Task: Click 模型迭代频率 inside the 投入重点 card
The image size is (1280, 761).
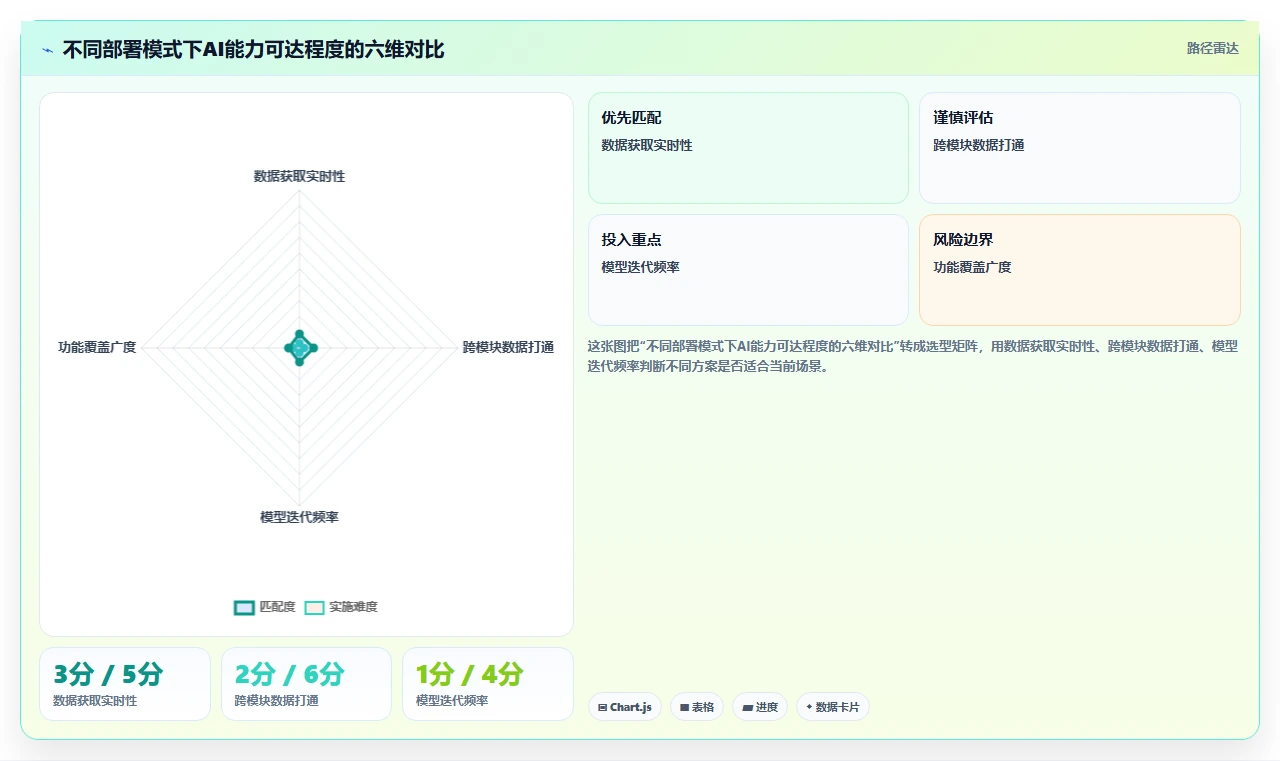Action: click(x=640, y=267)
